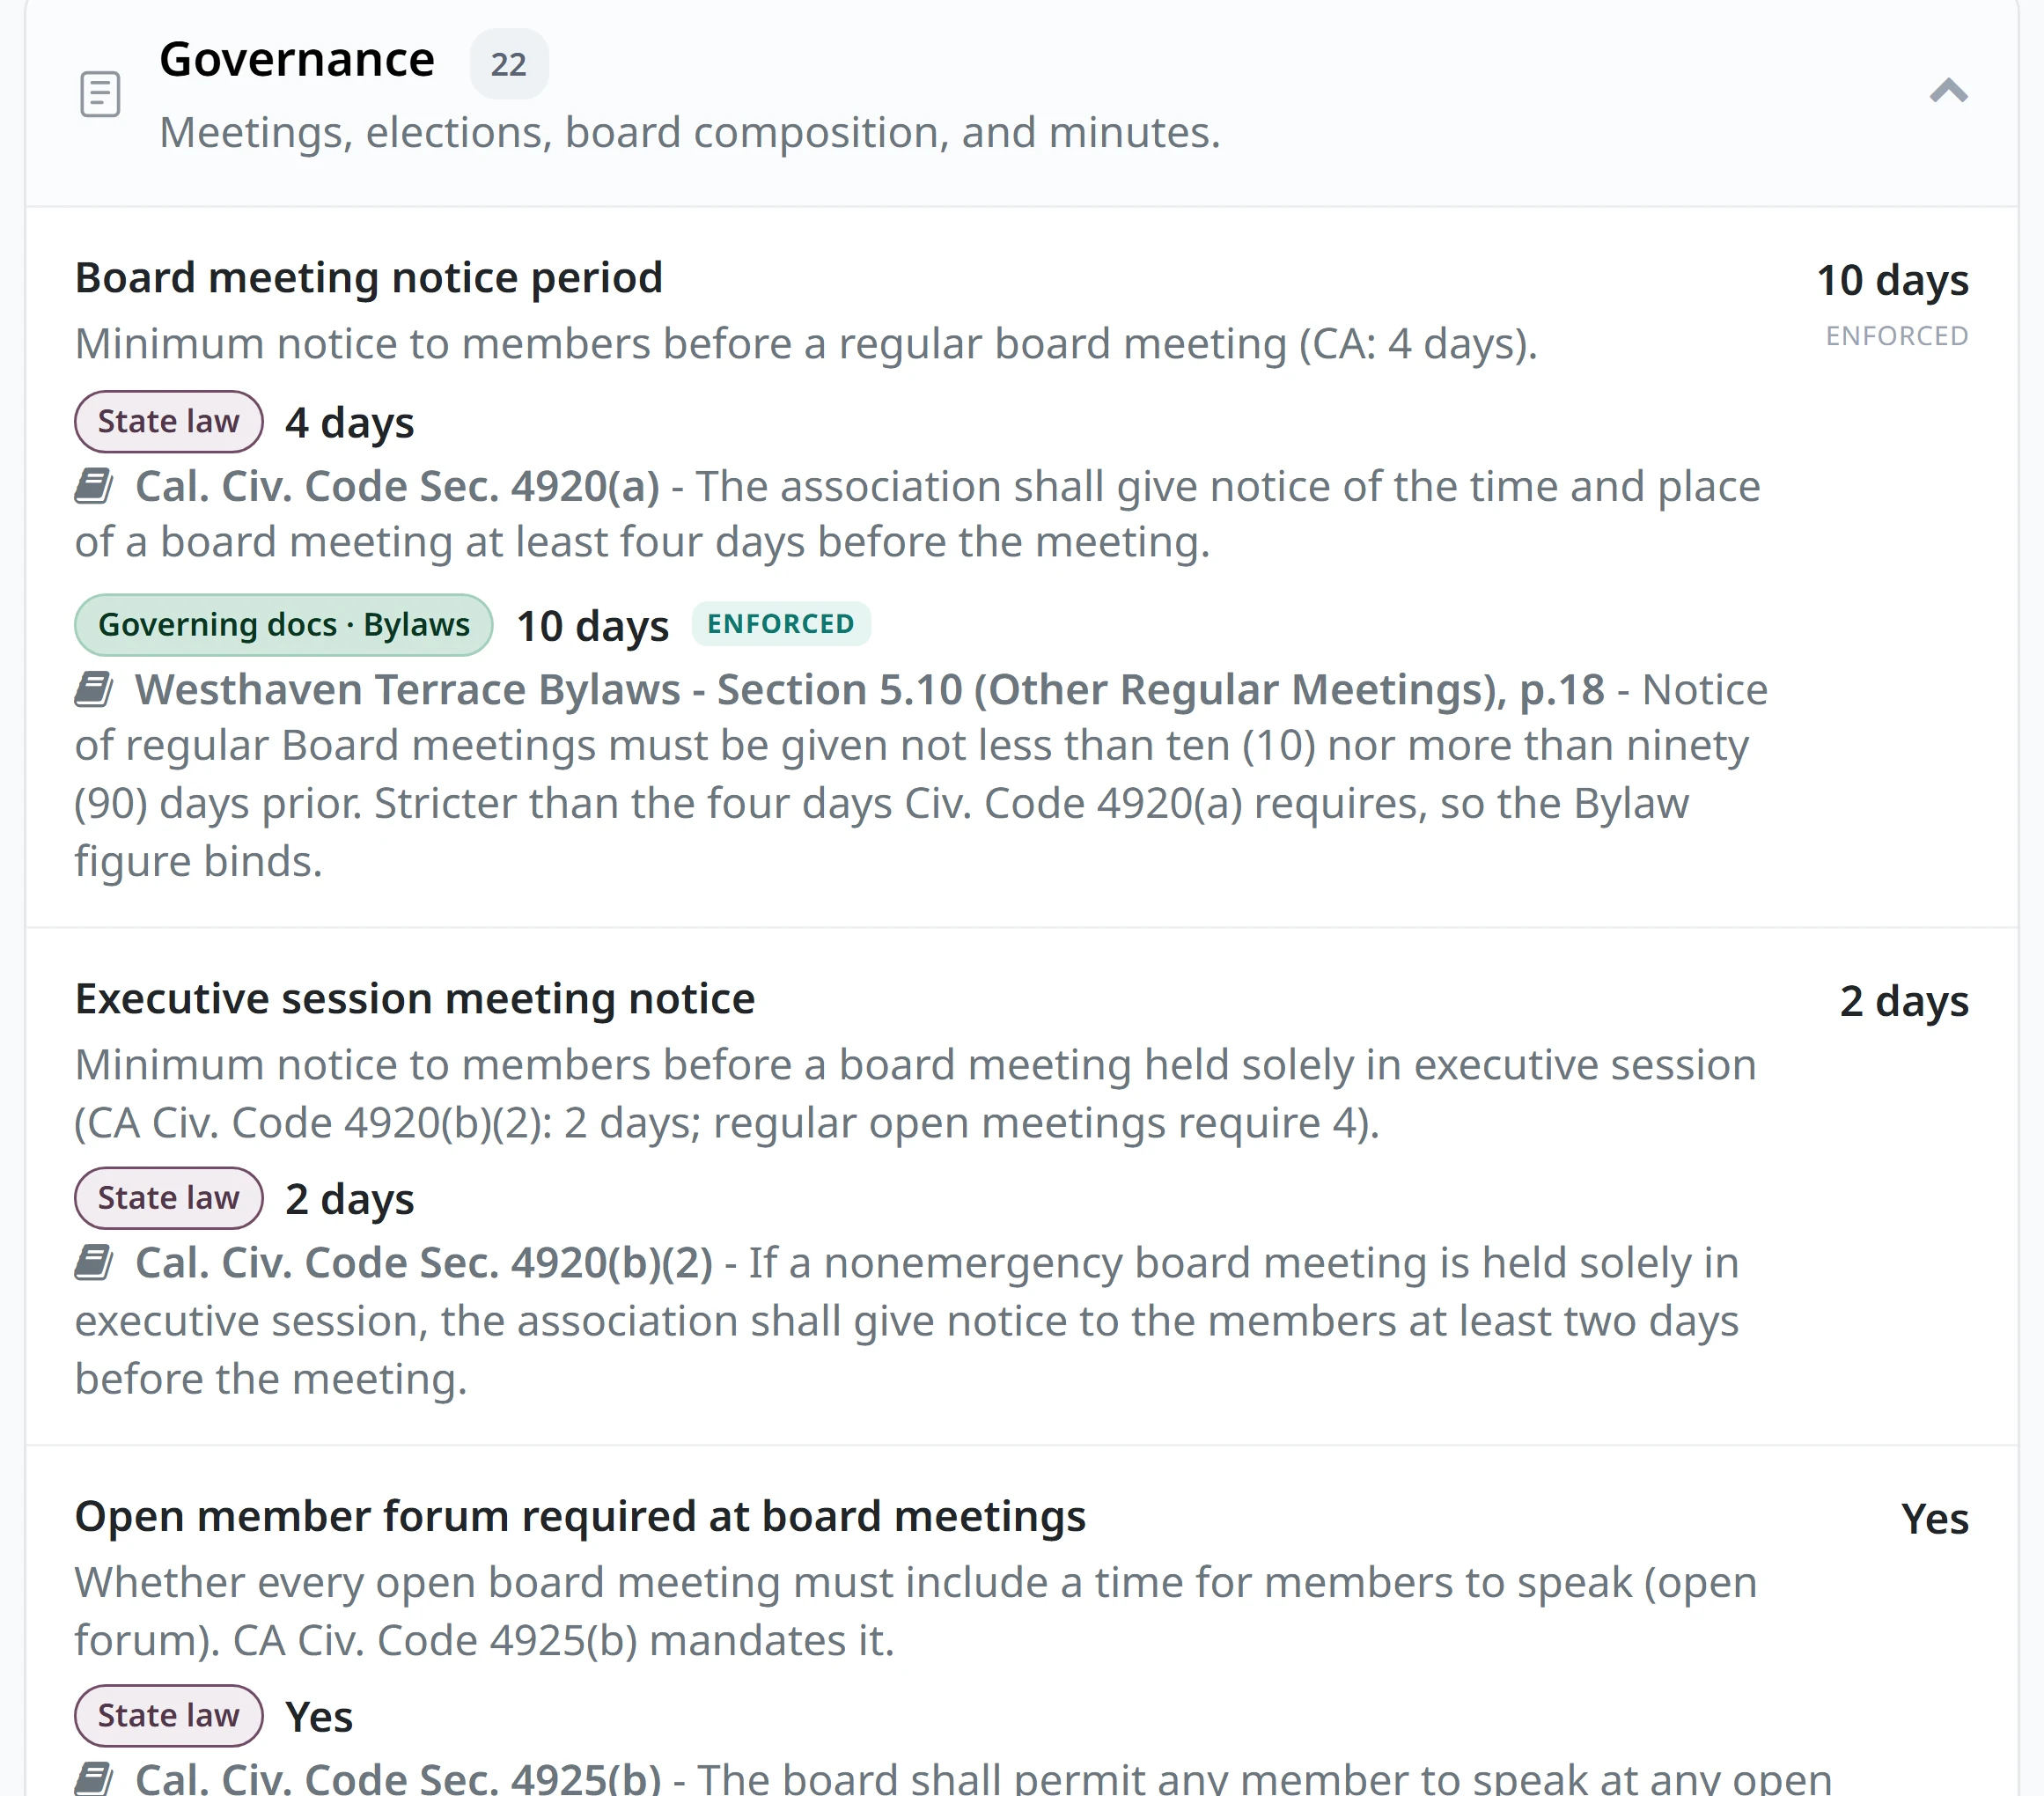This screenshot has height=1796, width=2044.
Task: Open Cal. Civ. Code Sec. 4920(a) citation
Action: tap(398, 487)
